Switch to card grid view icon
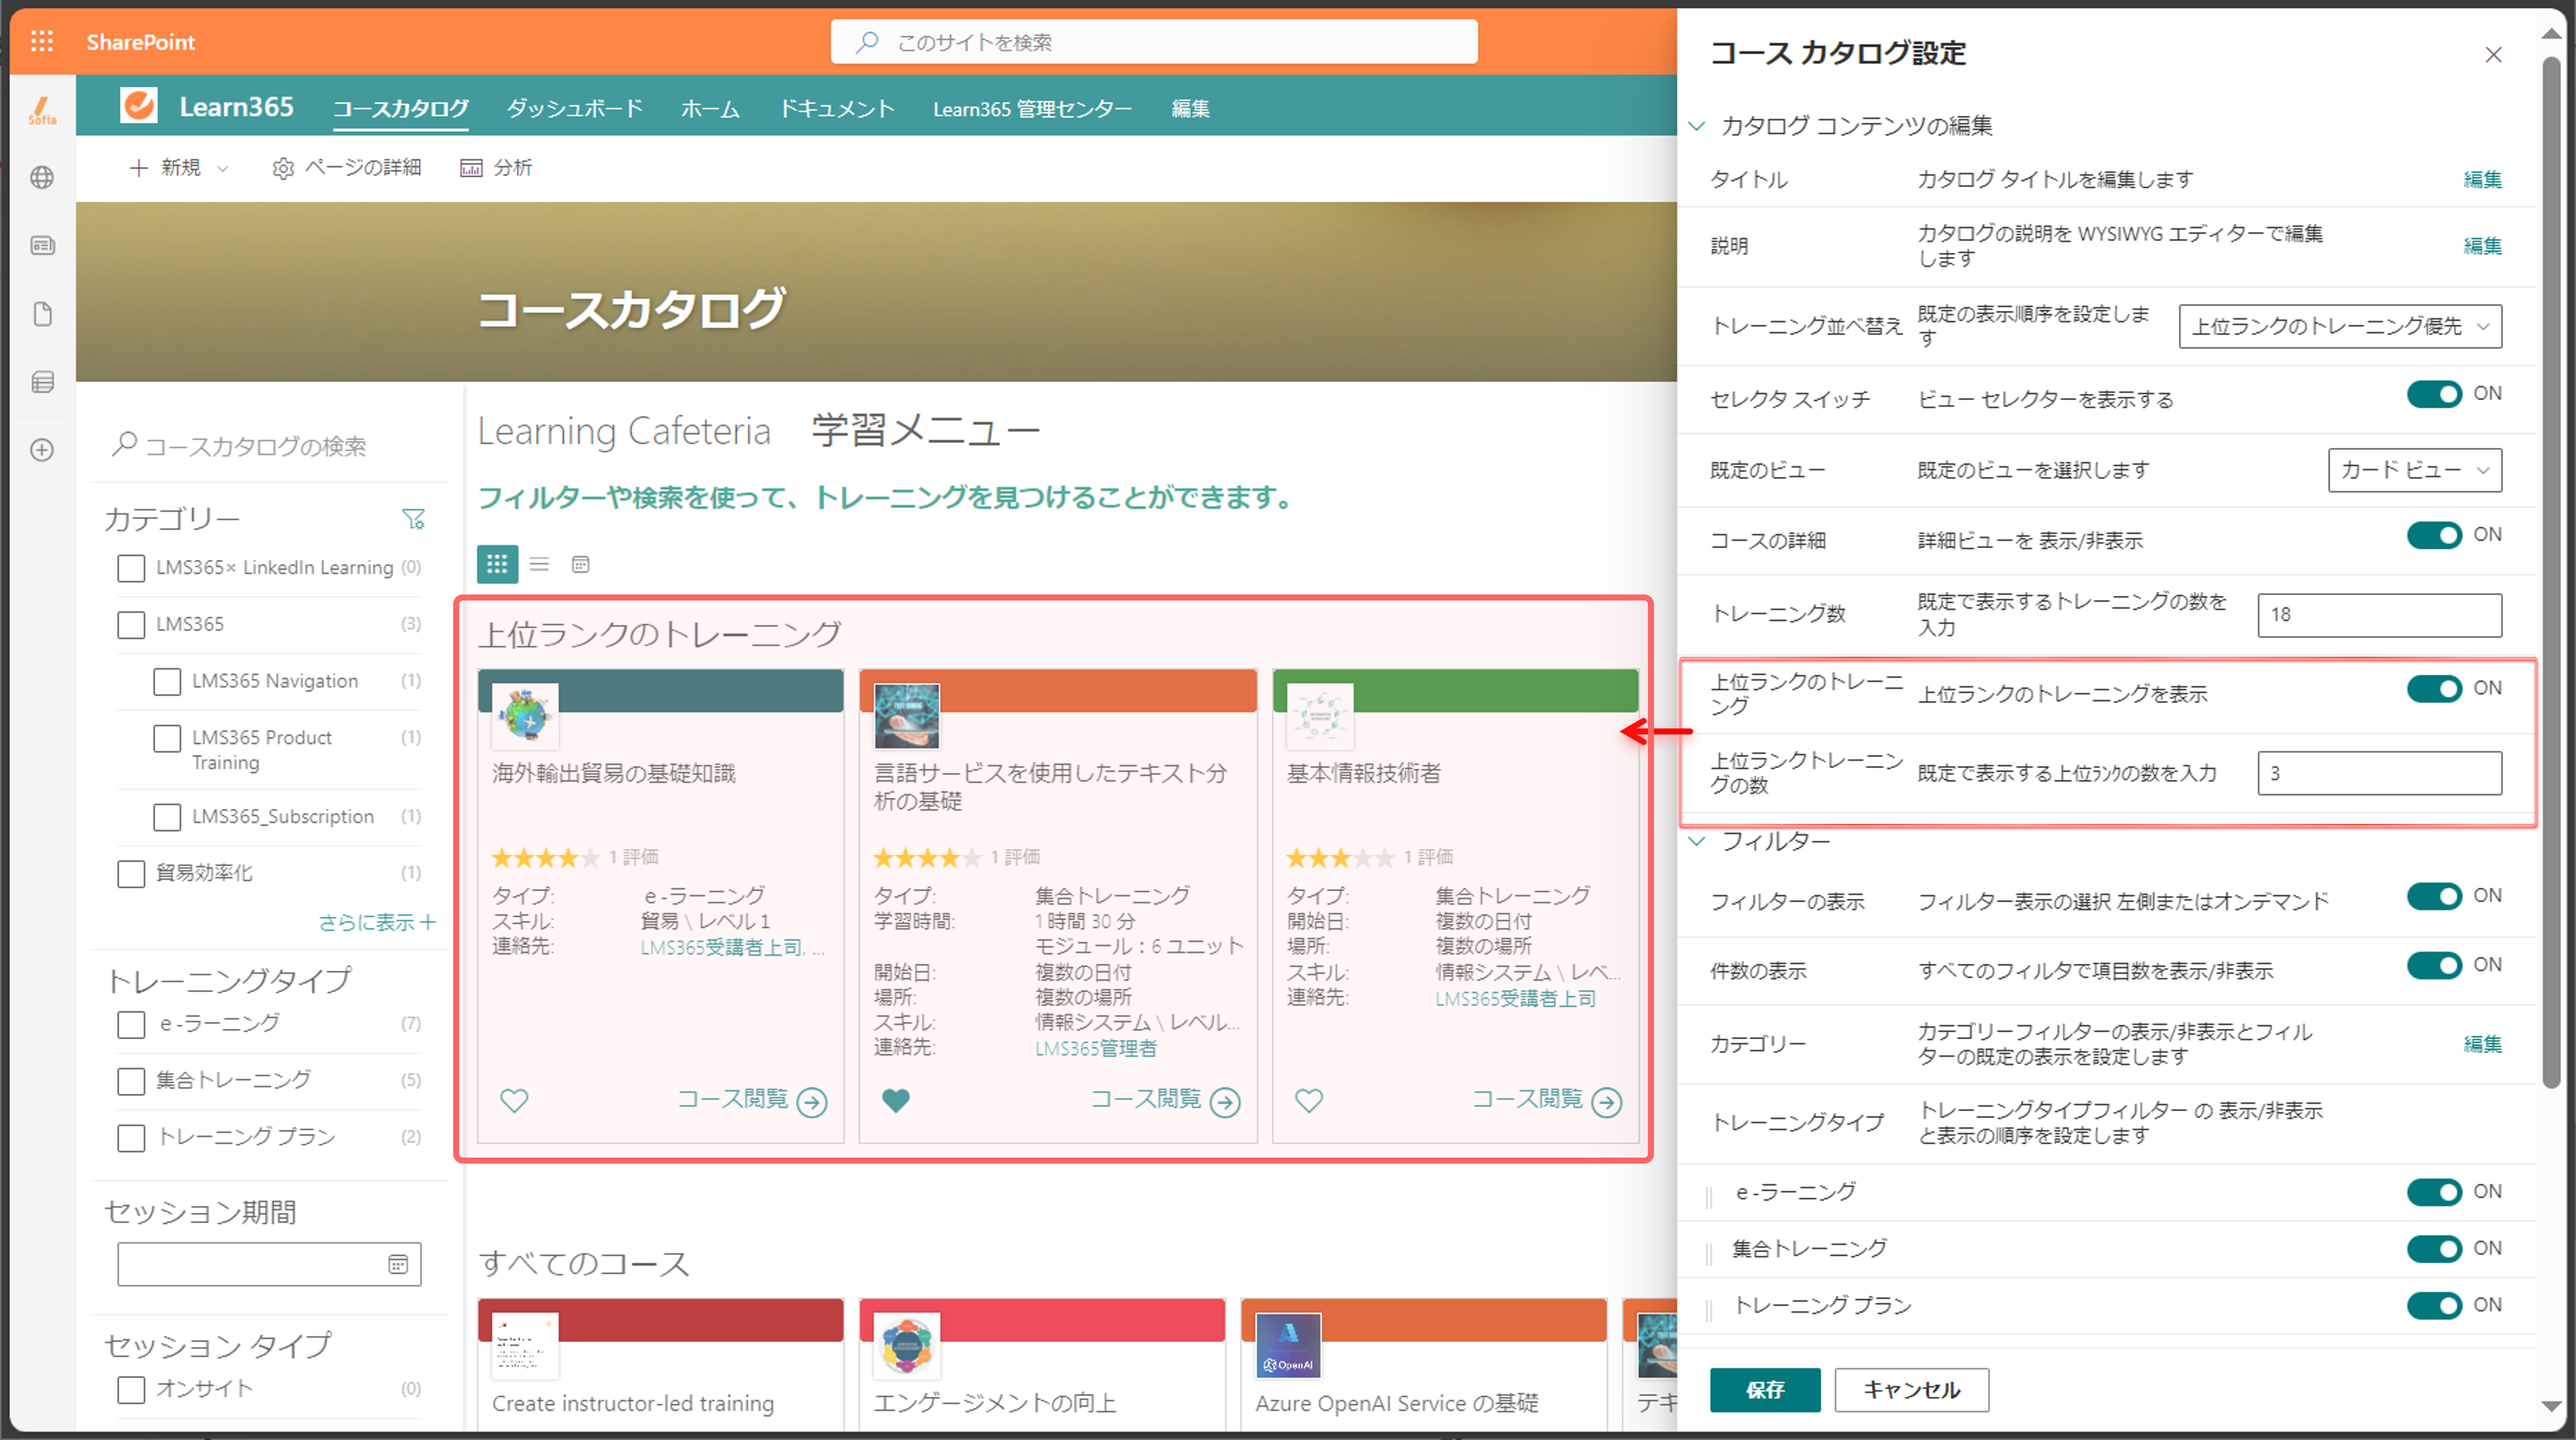 [x=497, y=564]
